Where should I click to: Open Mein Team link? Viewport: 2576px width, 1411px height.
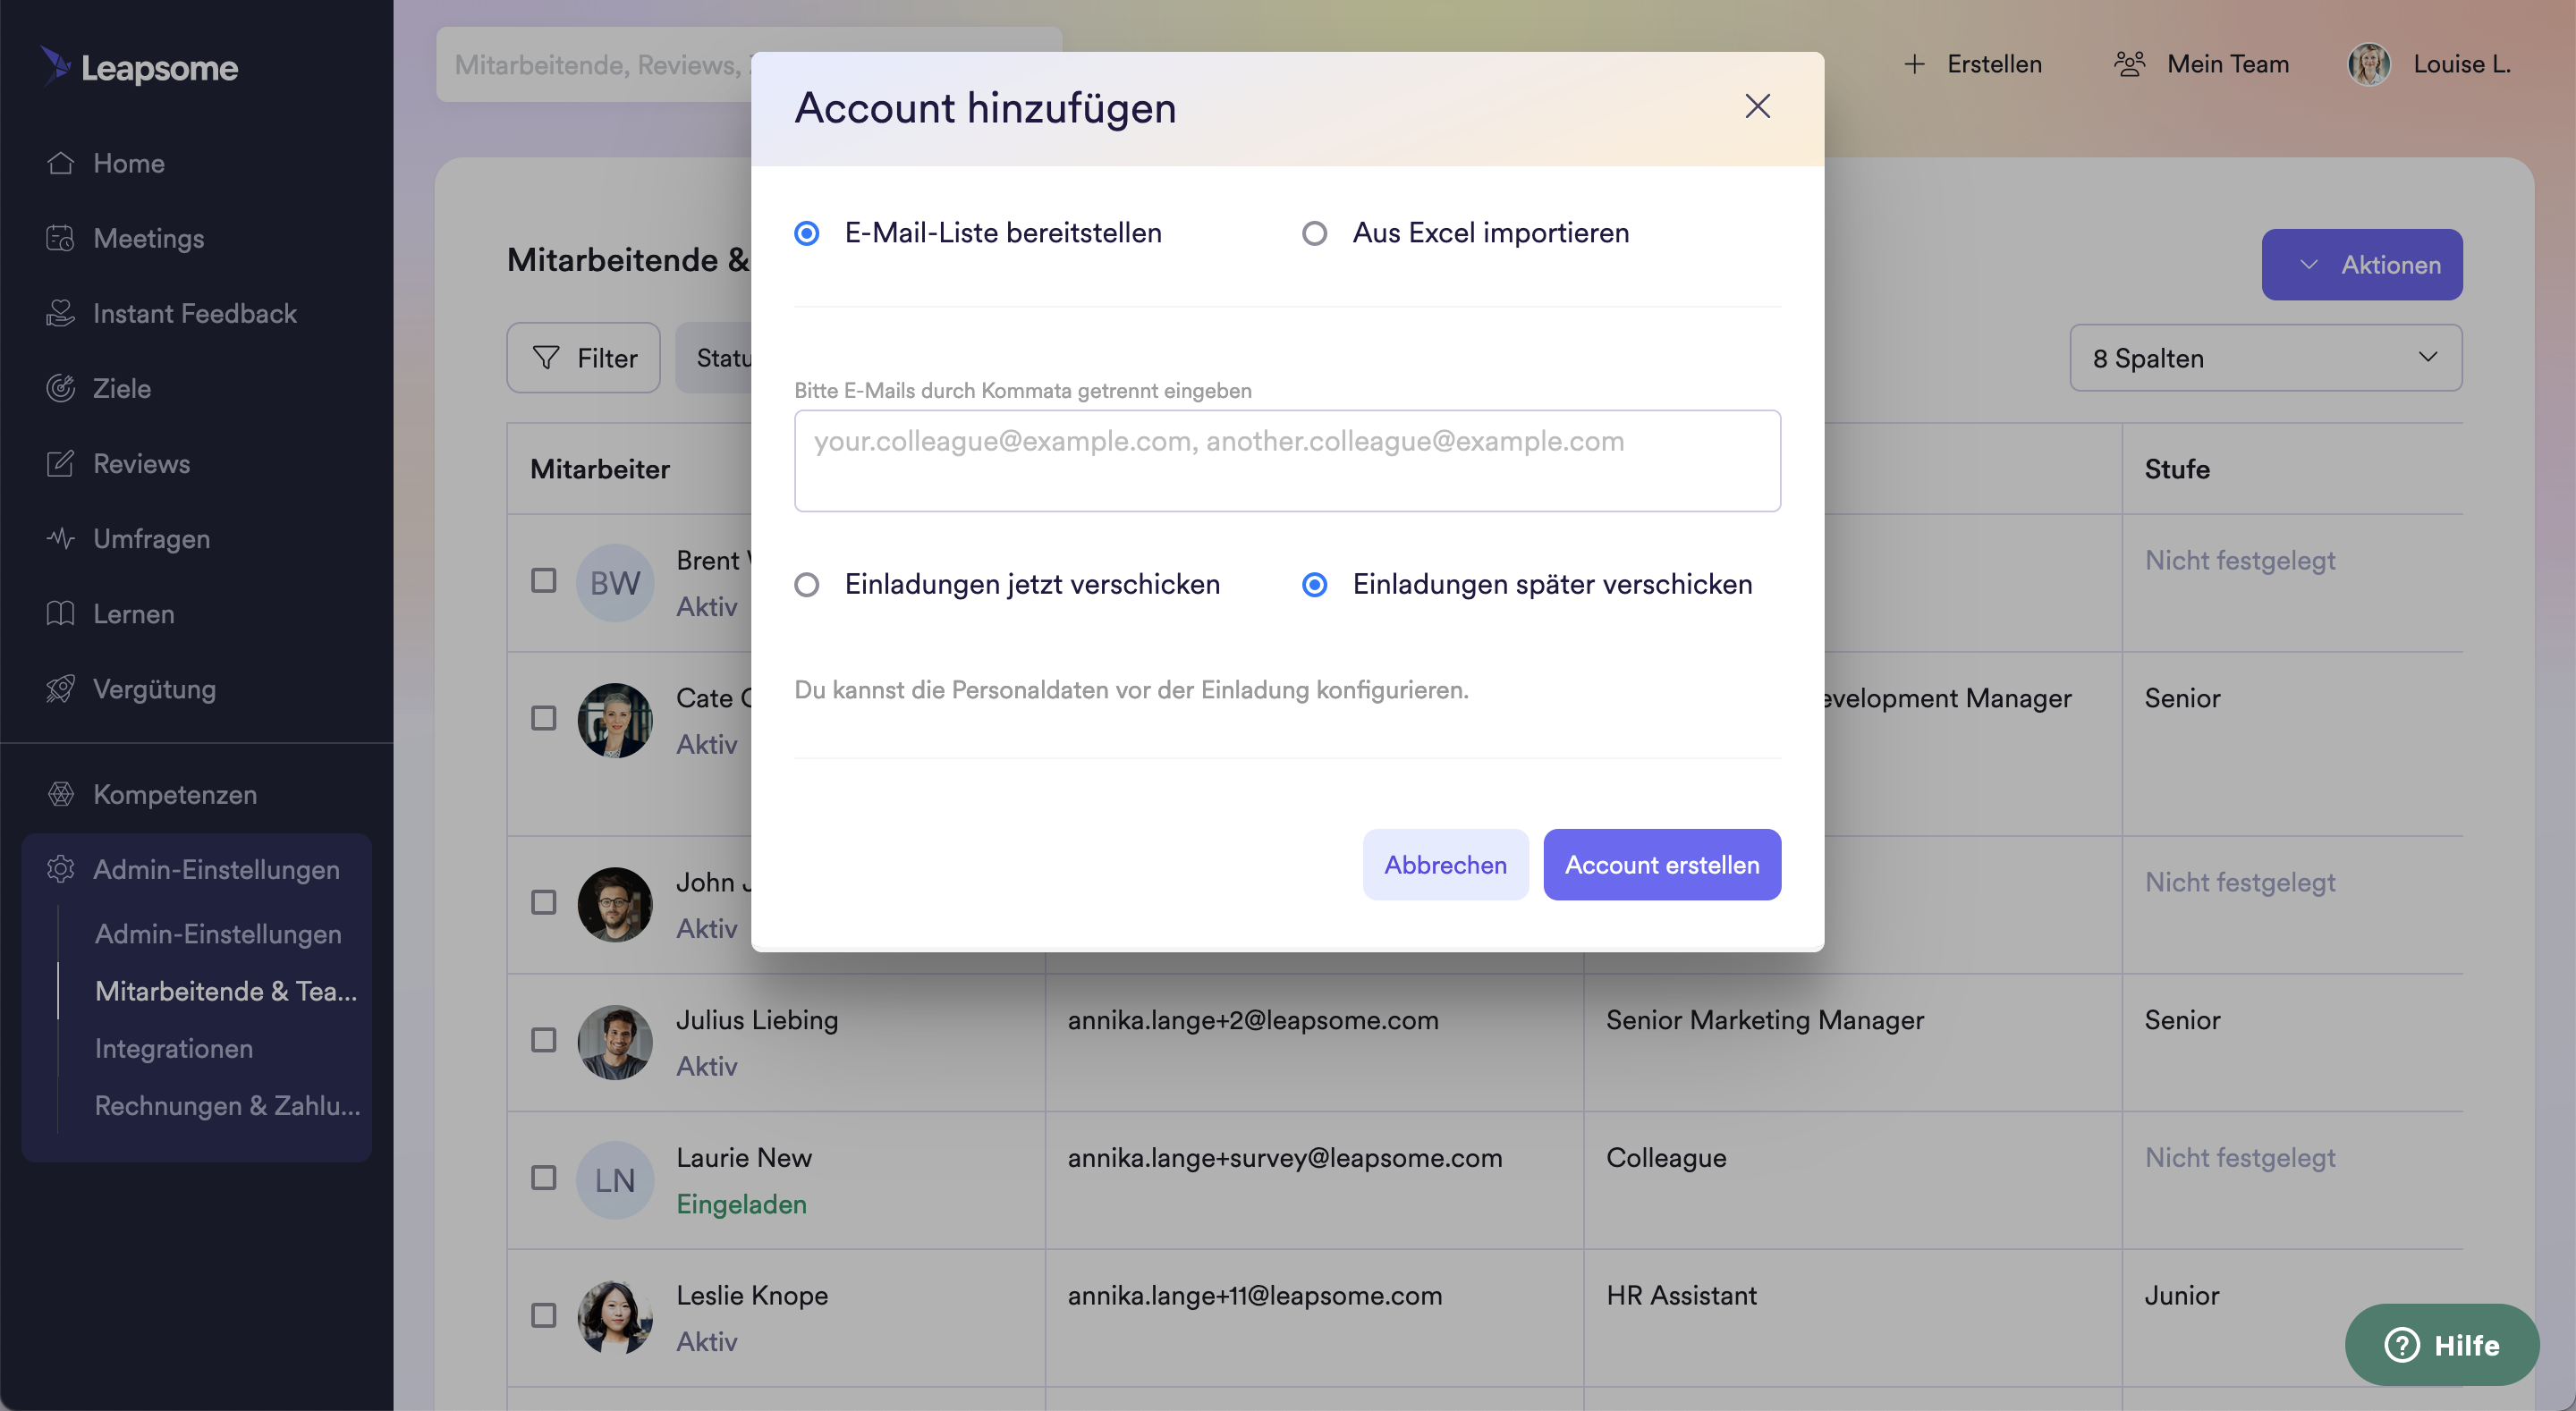[x=2227, y=64]
